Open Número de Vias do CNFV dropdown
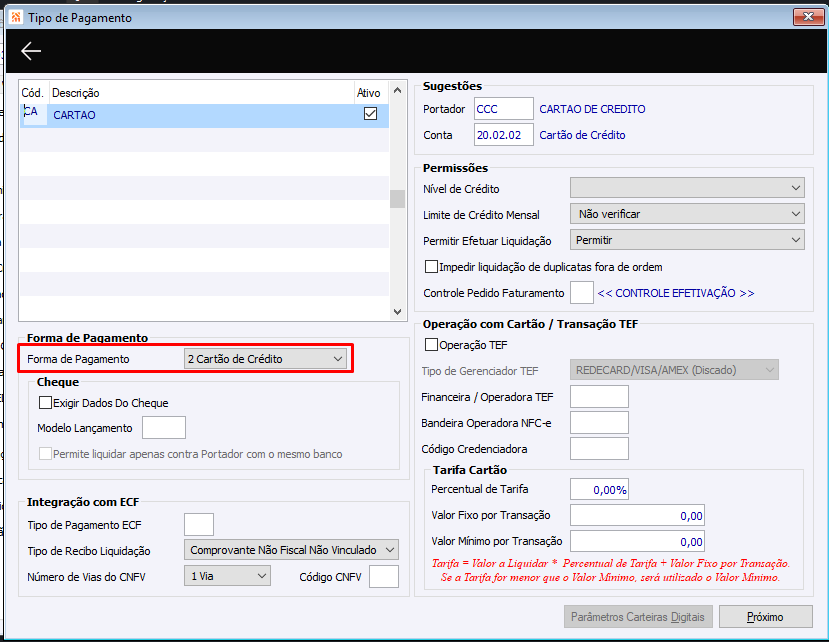This screenshot has width=829, height=642. pyautogui.click(x=227, y=576)
